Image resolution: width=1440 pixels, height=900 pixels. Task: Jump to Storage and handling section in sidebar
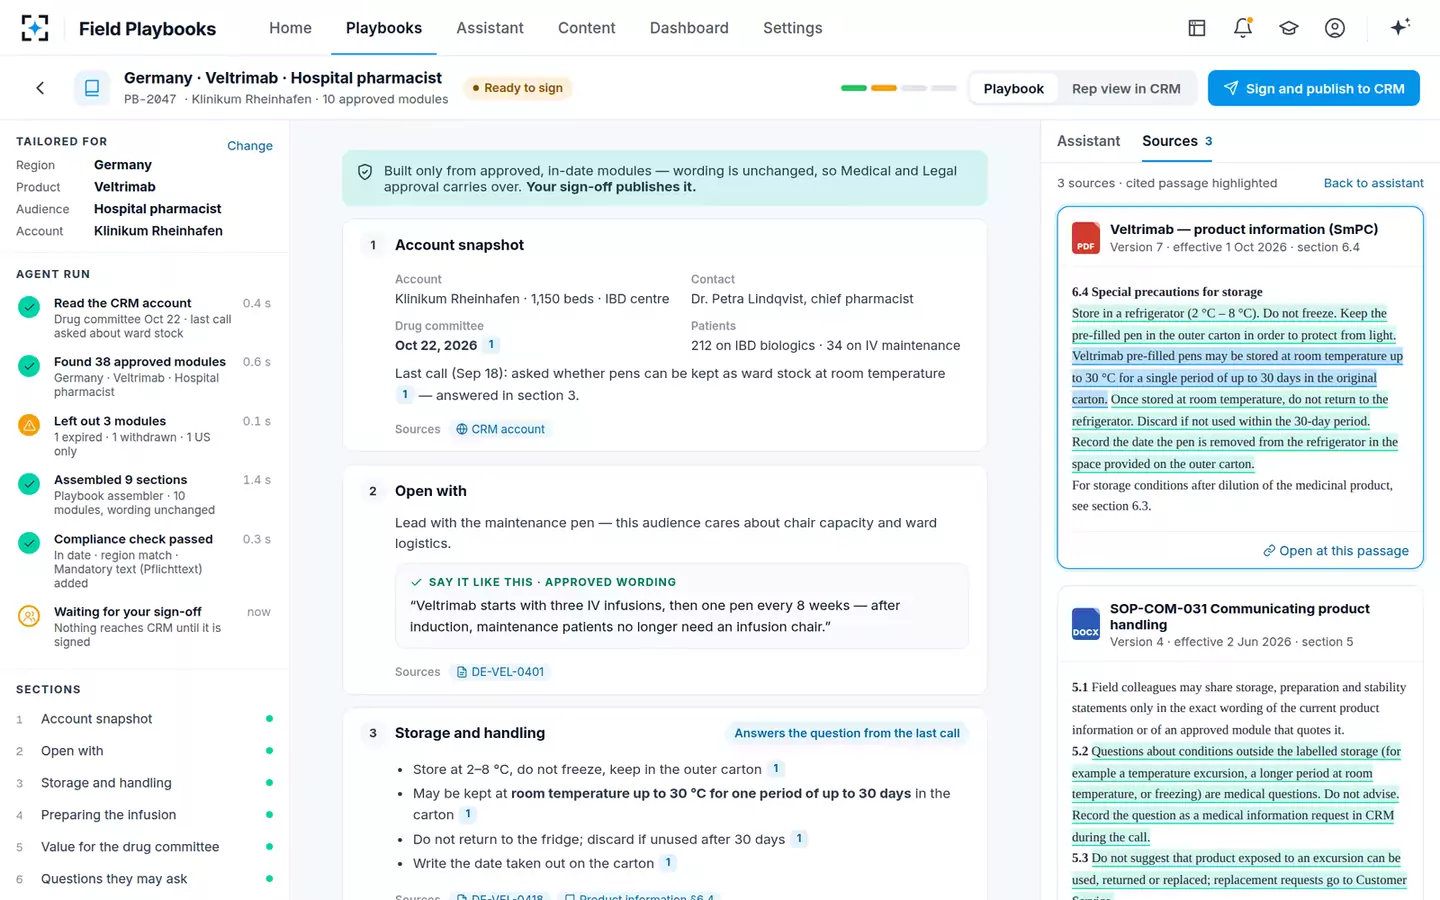(145, 783)
